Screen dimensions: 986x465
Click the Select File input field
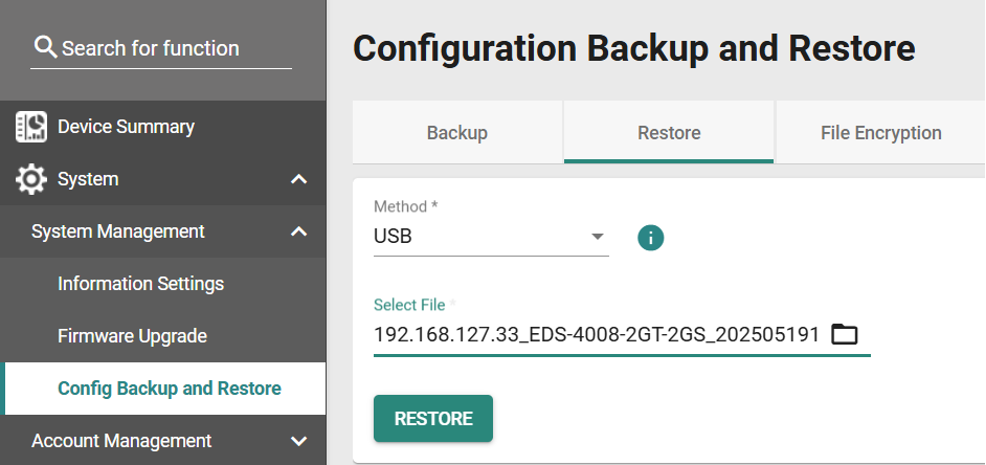coord(622,334)
